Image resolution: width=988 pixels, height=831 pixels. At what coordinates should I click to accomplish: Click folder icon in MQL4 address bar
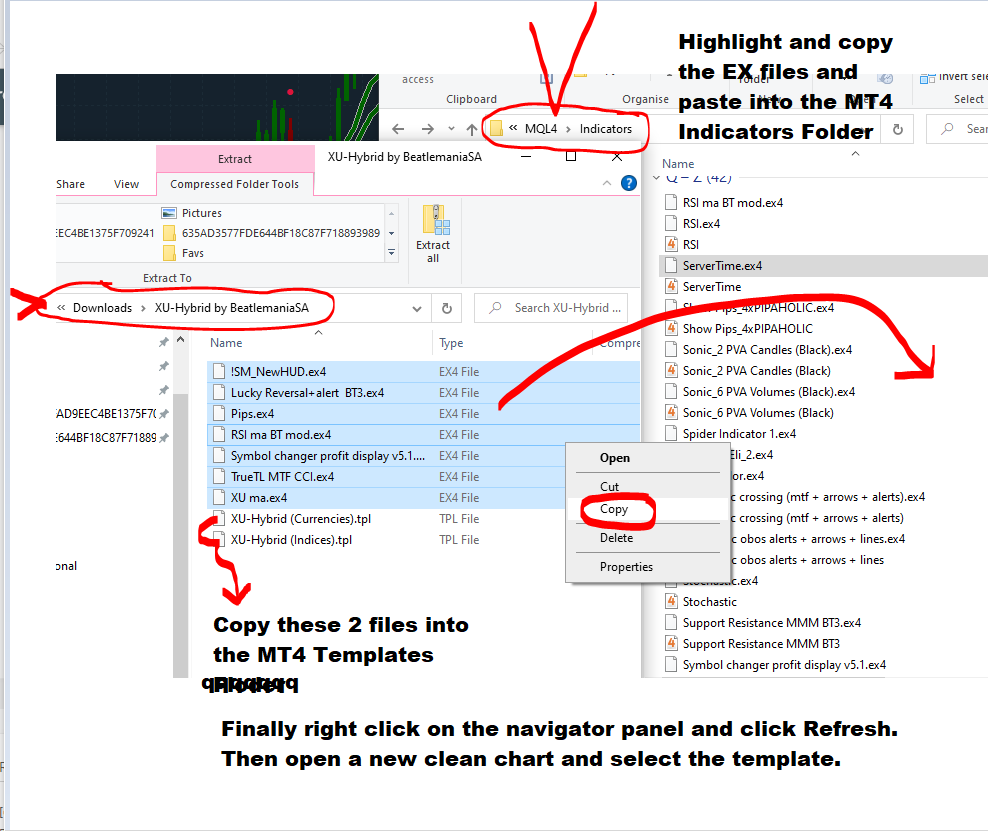tap(497, 129)
